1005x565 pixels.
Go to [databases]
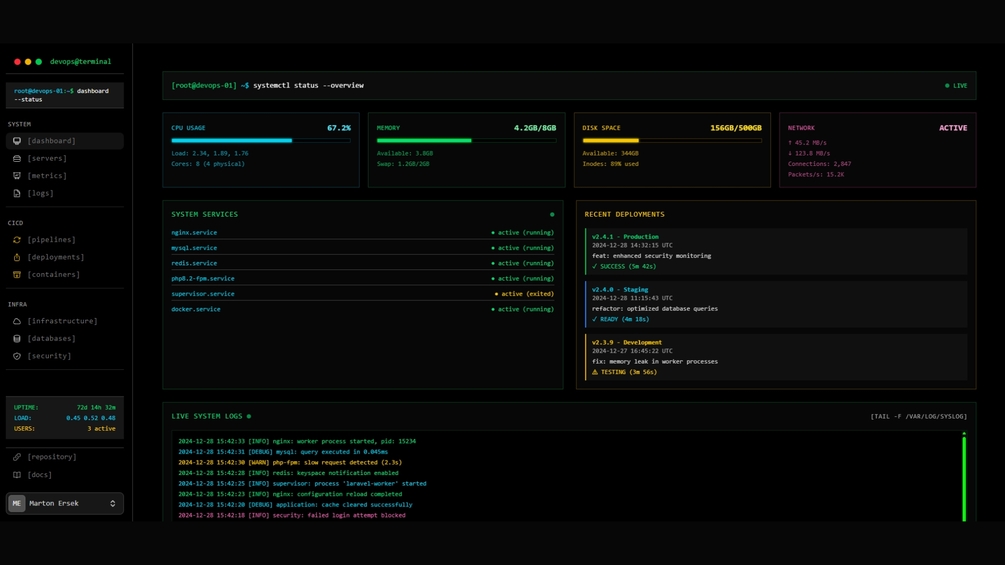point(65,338)
